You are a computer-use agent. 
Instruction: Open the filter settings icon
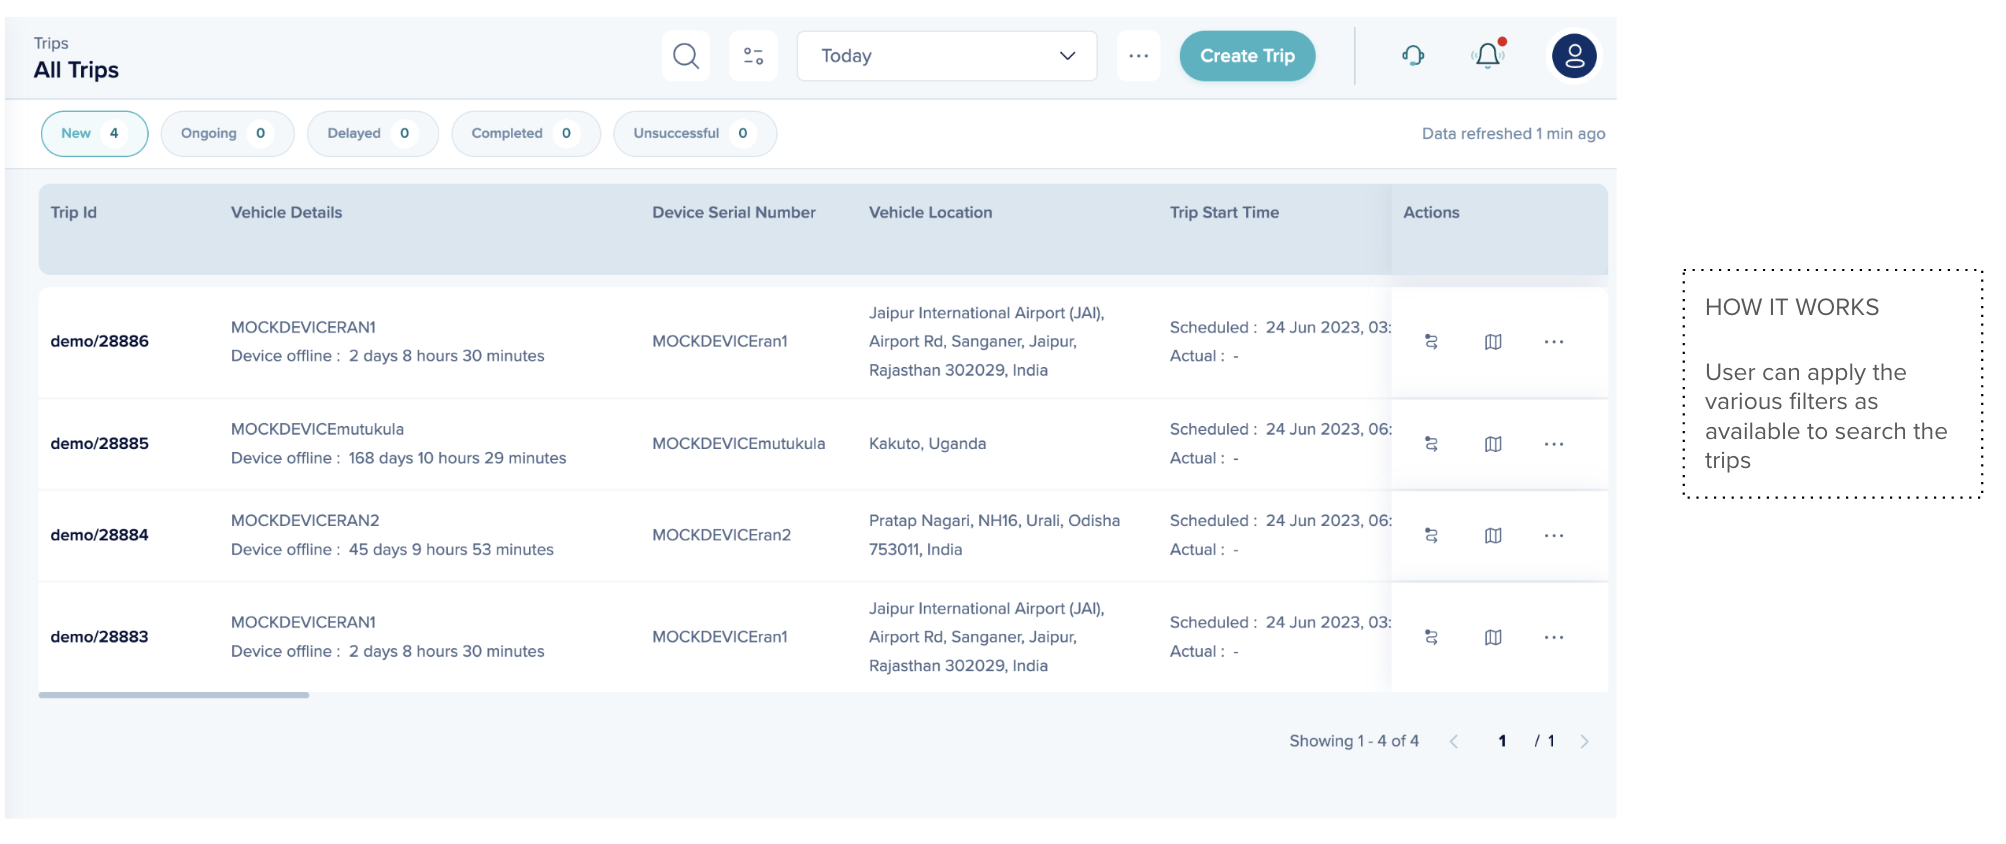(x=753, y=56)
